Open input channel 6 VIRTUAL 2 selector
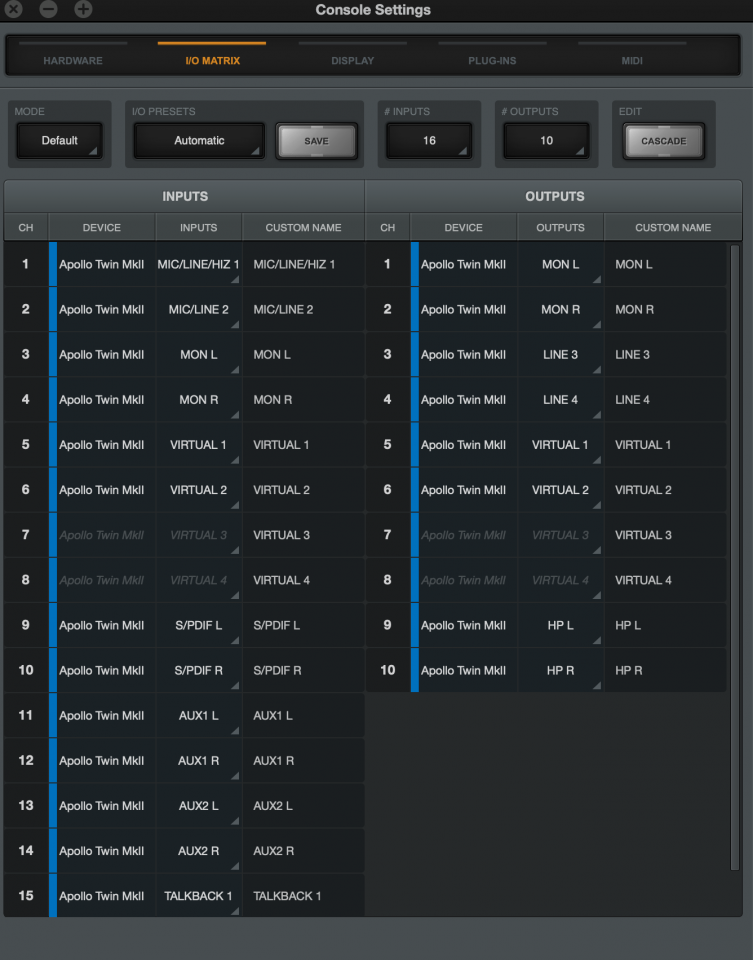 pyautogui.click(x=198, y=490)
